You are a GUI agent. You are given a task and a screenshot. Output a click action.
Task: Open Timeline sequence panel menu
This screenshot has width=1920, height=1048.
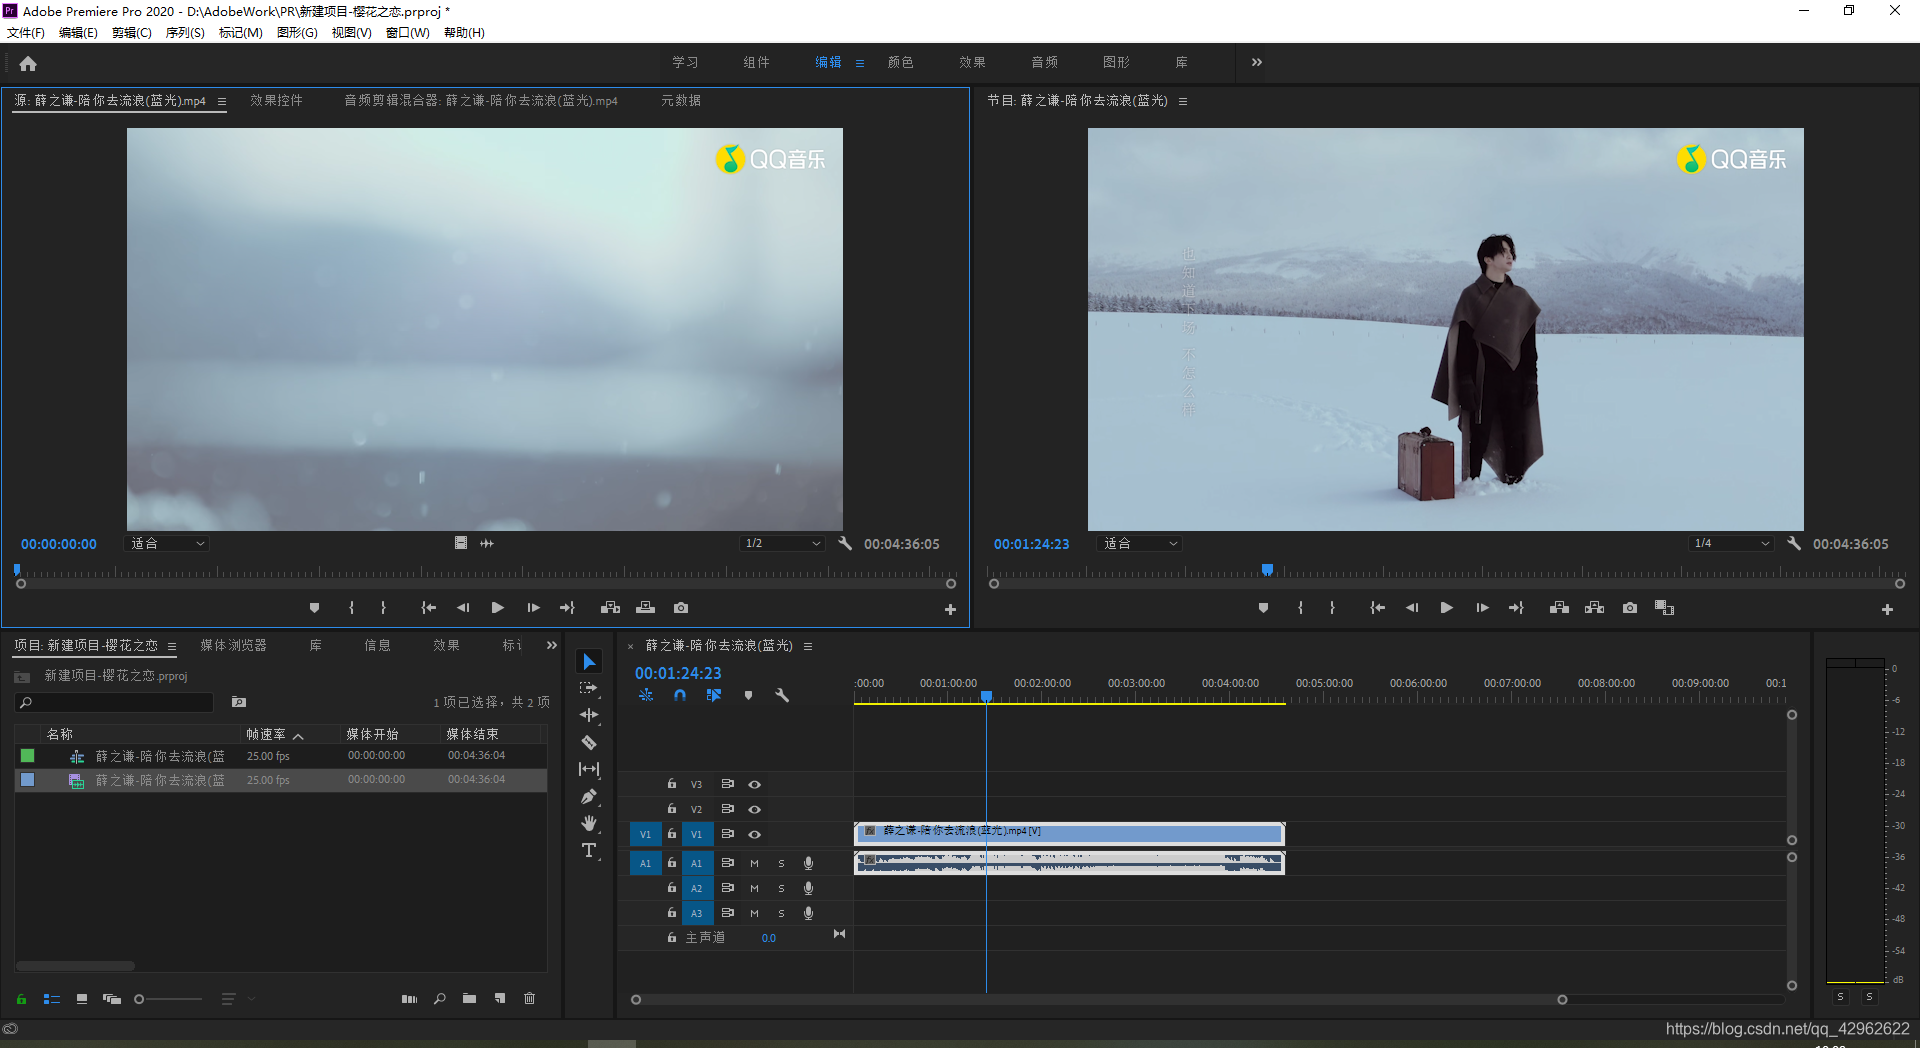[808, 646]
